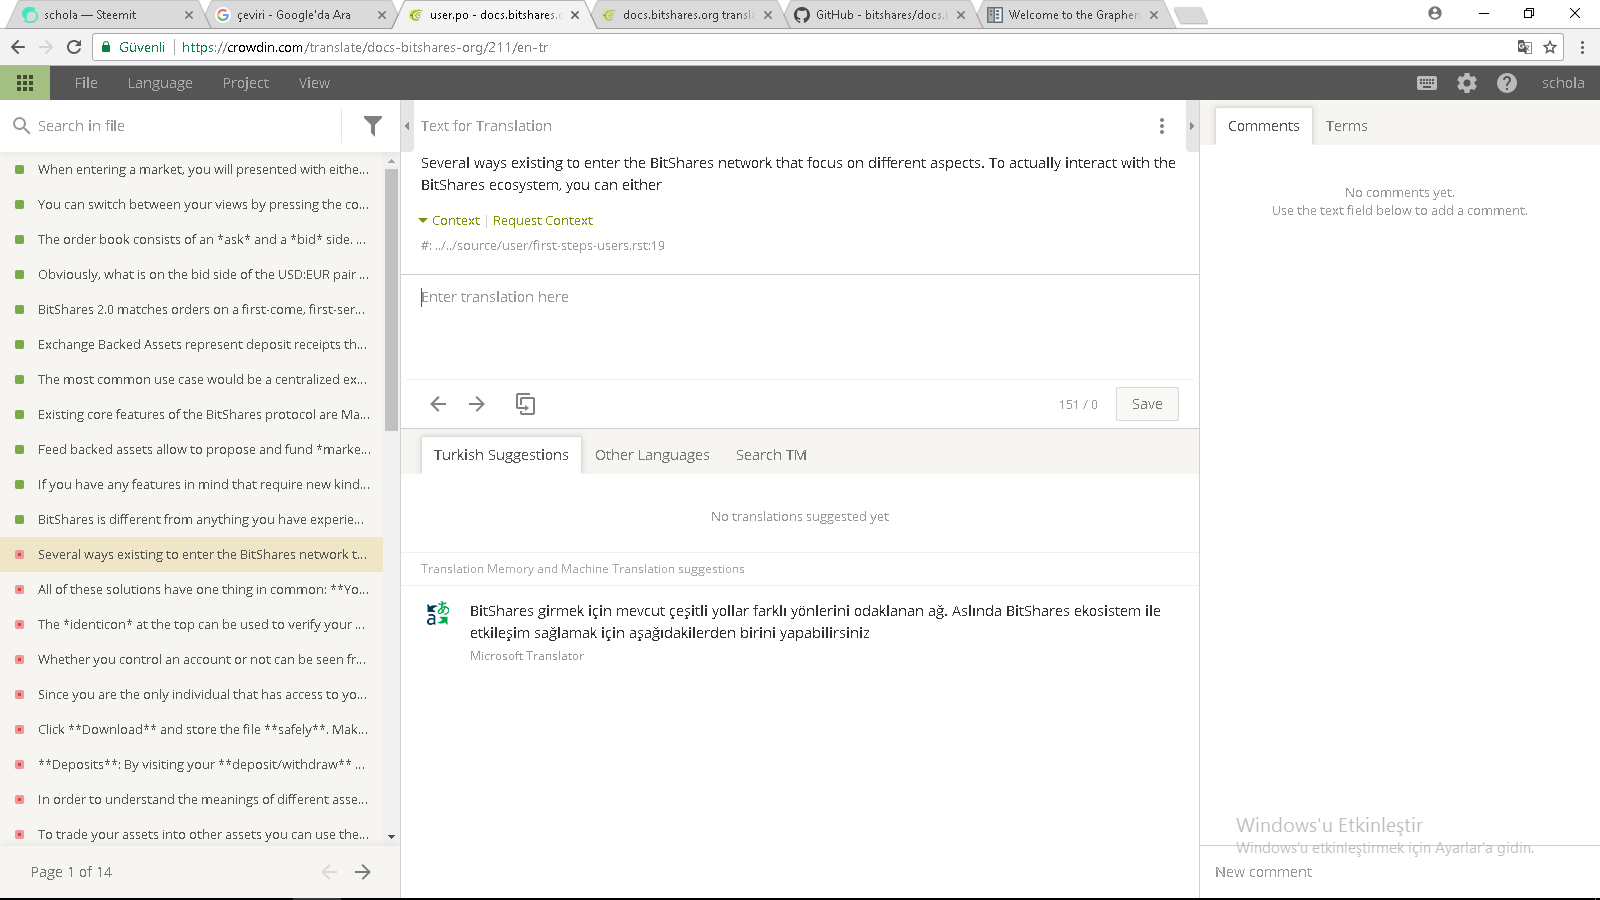1600x900 pixels.
Task: Open the string filter funnel icon
Action: tap(373, 126)
